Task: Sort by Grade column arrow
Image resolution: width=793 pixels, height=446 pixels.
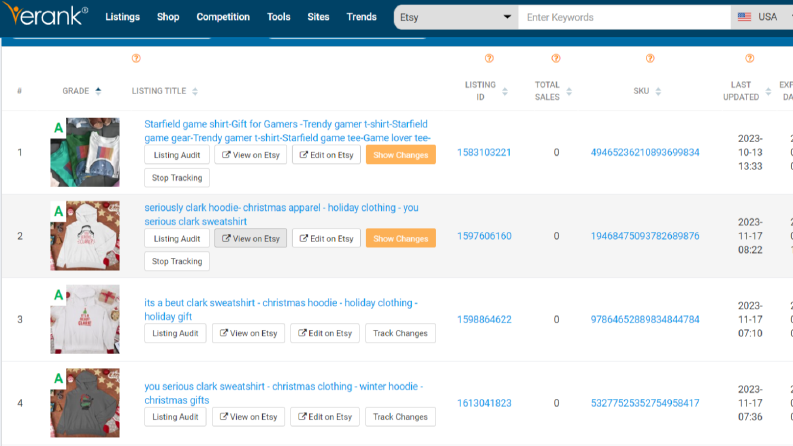Action: (x=99, y=91)
